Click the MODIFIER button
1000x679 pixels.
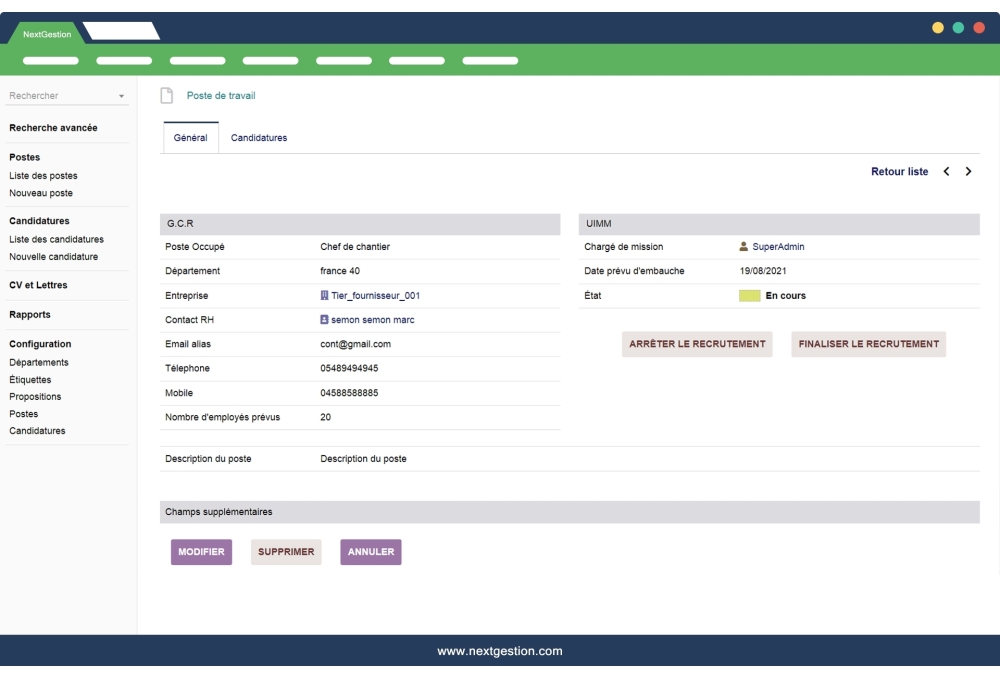coord(200,551)
